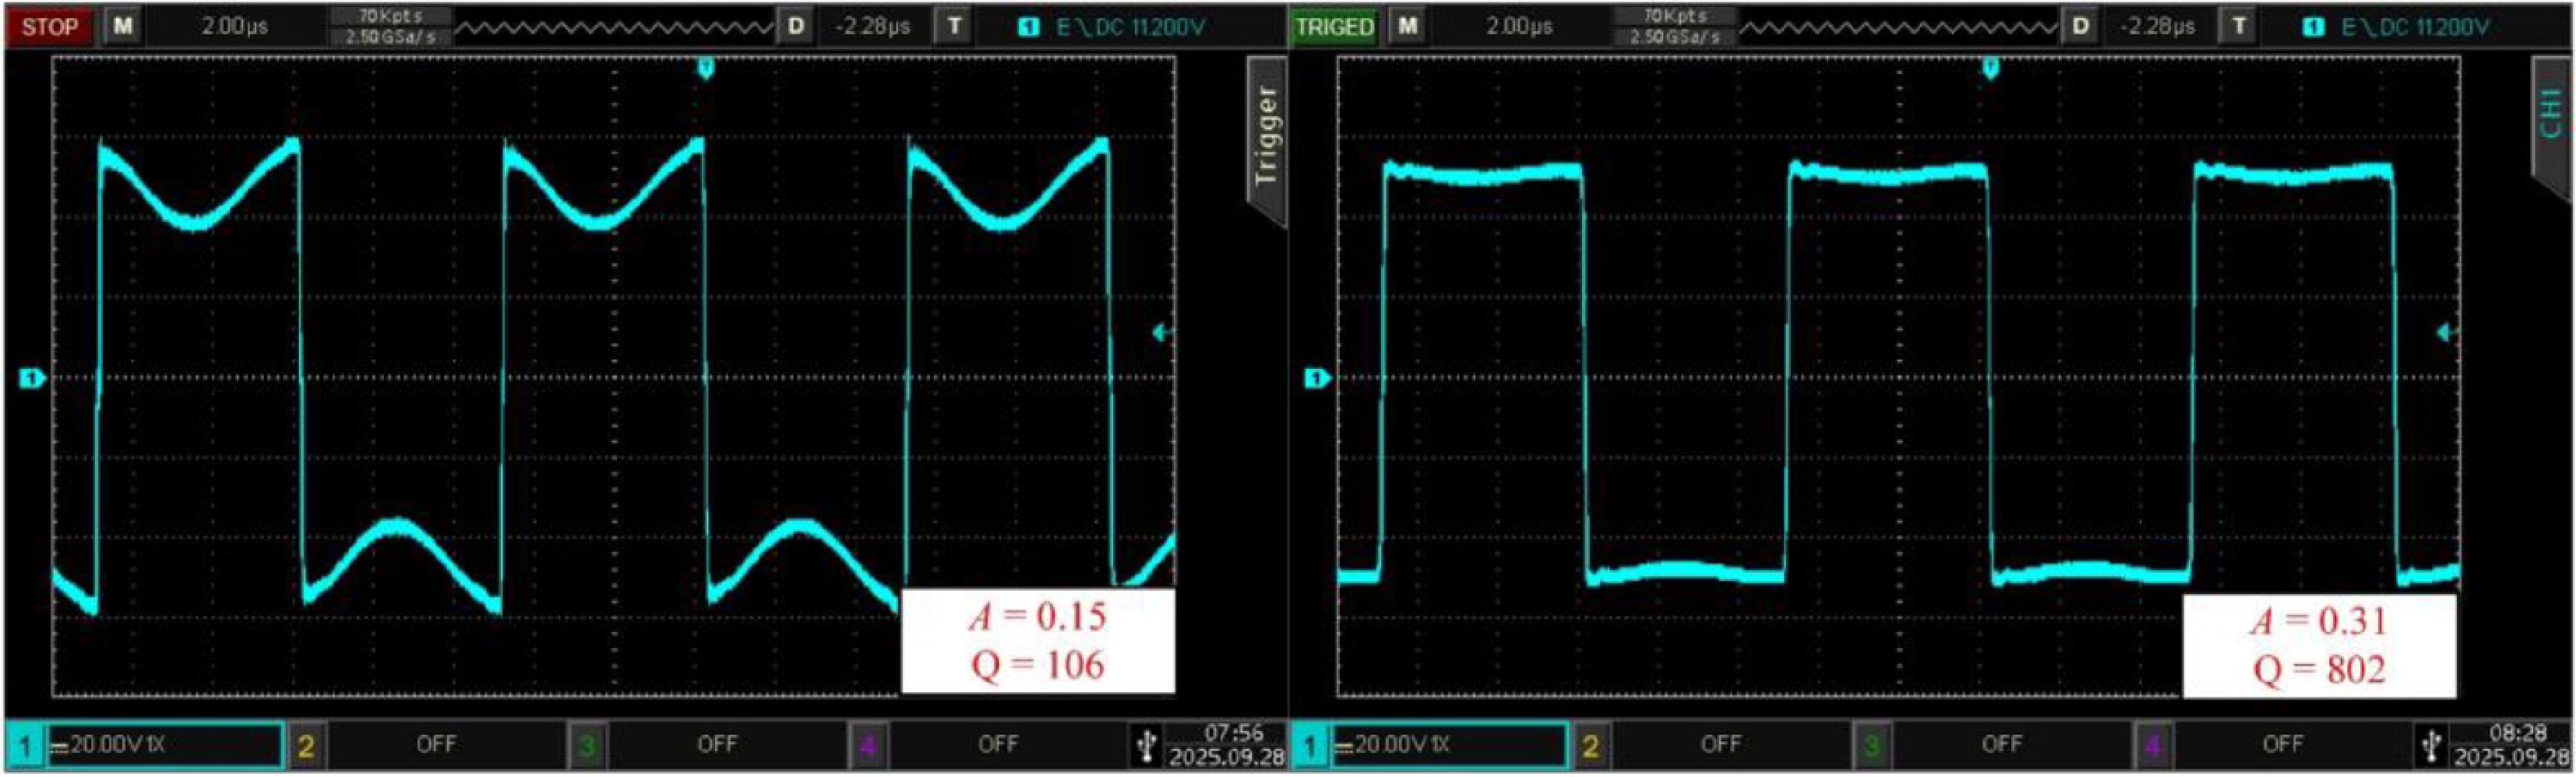This screenshot has width=2576, height=777.
Task: Select the M timebase icon on TRIGED screen
Action: pyautogui.click(x=1407, y=26)
